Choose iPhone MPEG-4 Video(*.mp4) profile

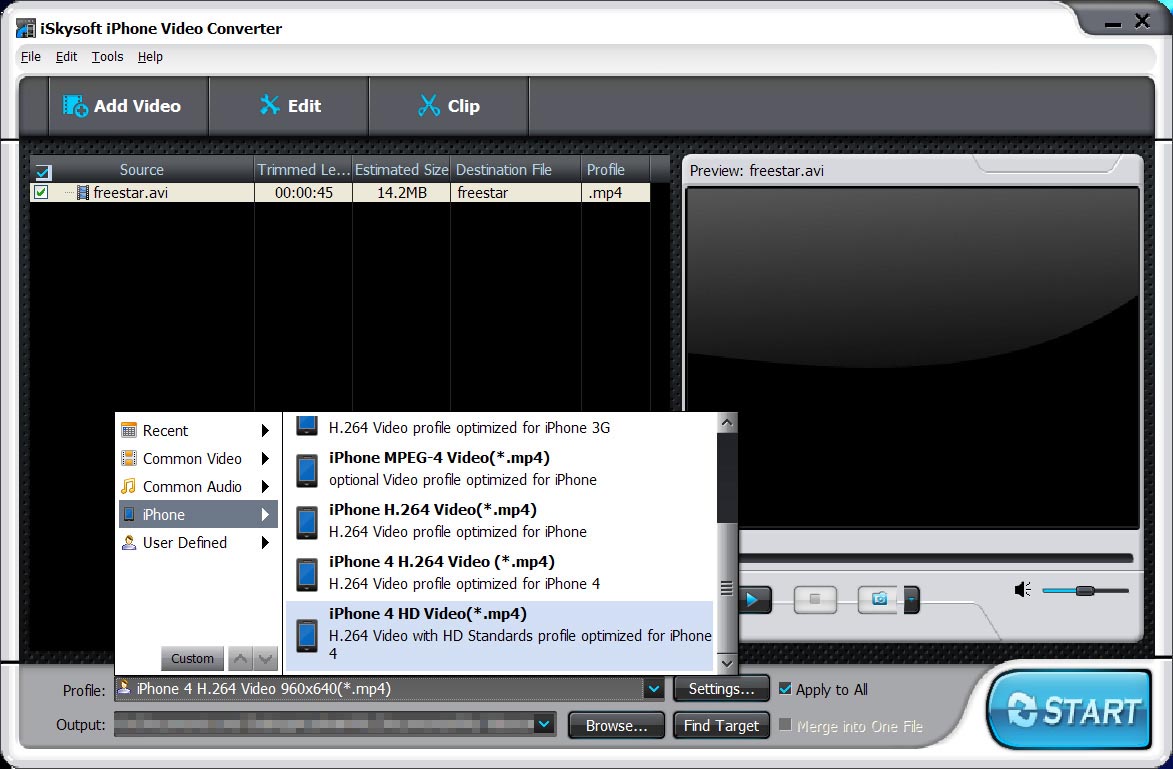click(x=500, y=469)
